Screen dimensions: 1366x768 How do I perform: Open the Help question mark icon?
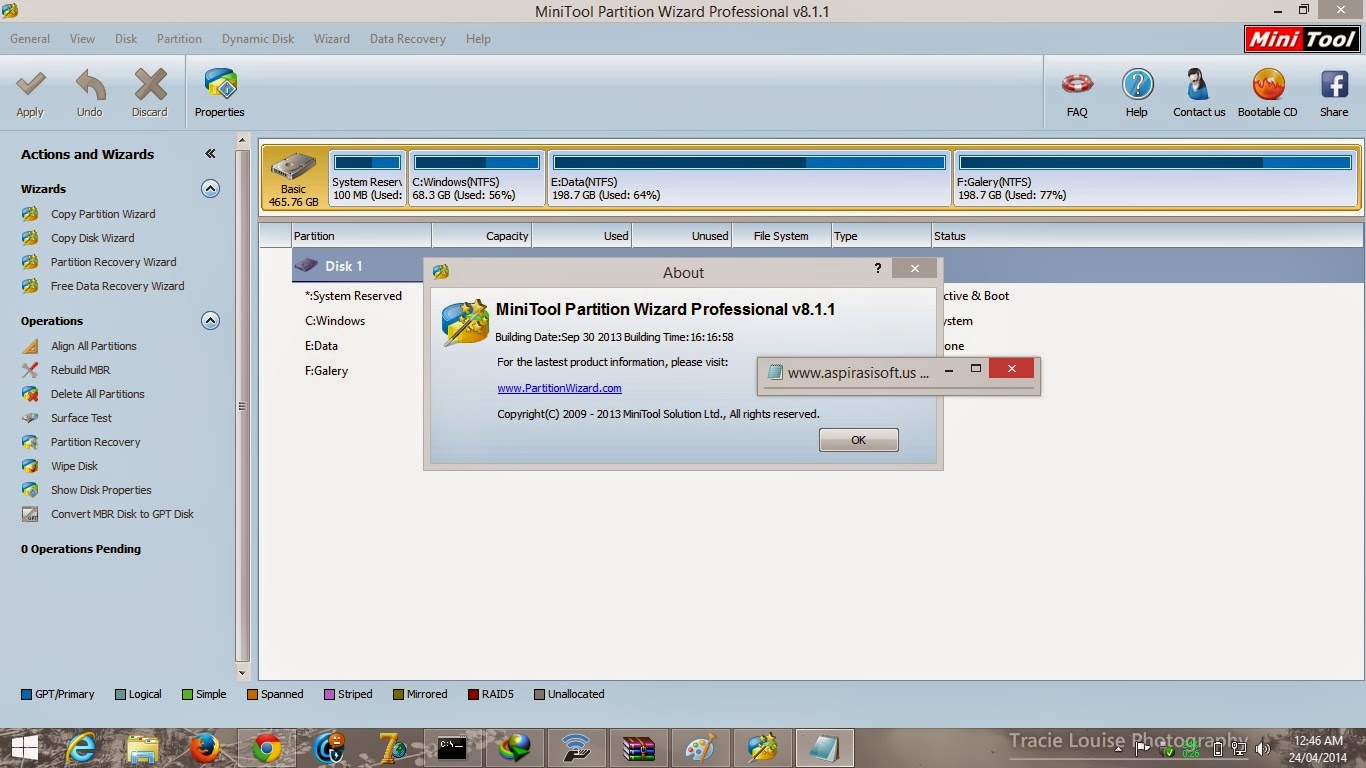(x=1137, y=85)
